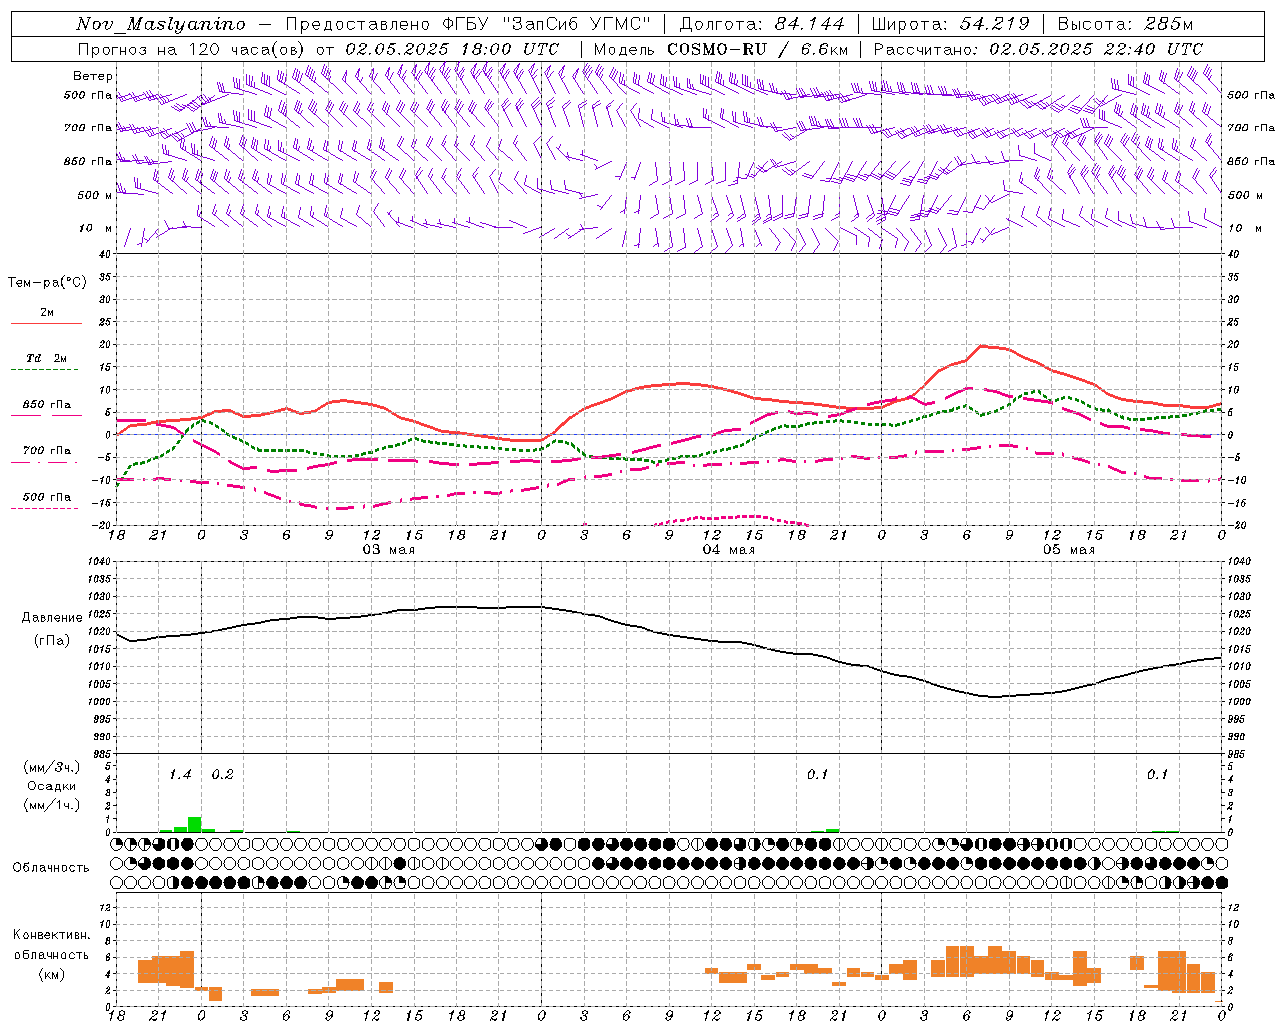The height and width of the screenshot is (1024, 1280).
Task: Click the '05 мая' date label
Action: (1069, 550)
